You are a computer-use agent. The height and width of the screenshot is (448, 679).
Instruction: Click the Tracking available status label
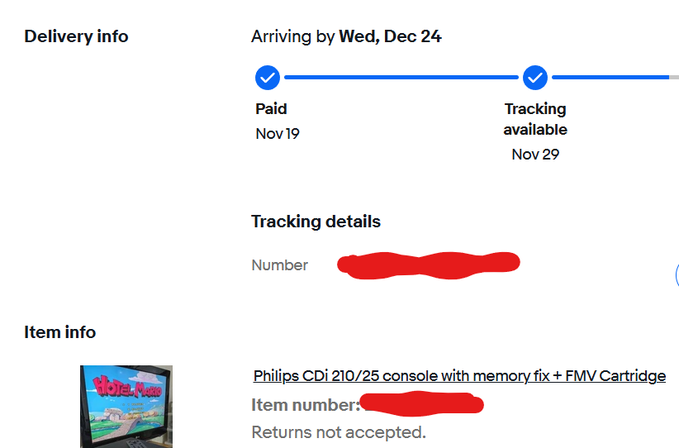click(535, 119)
